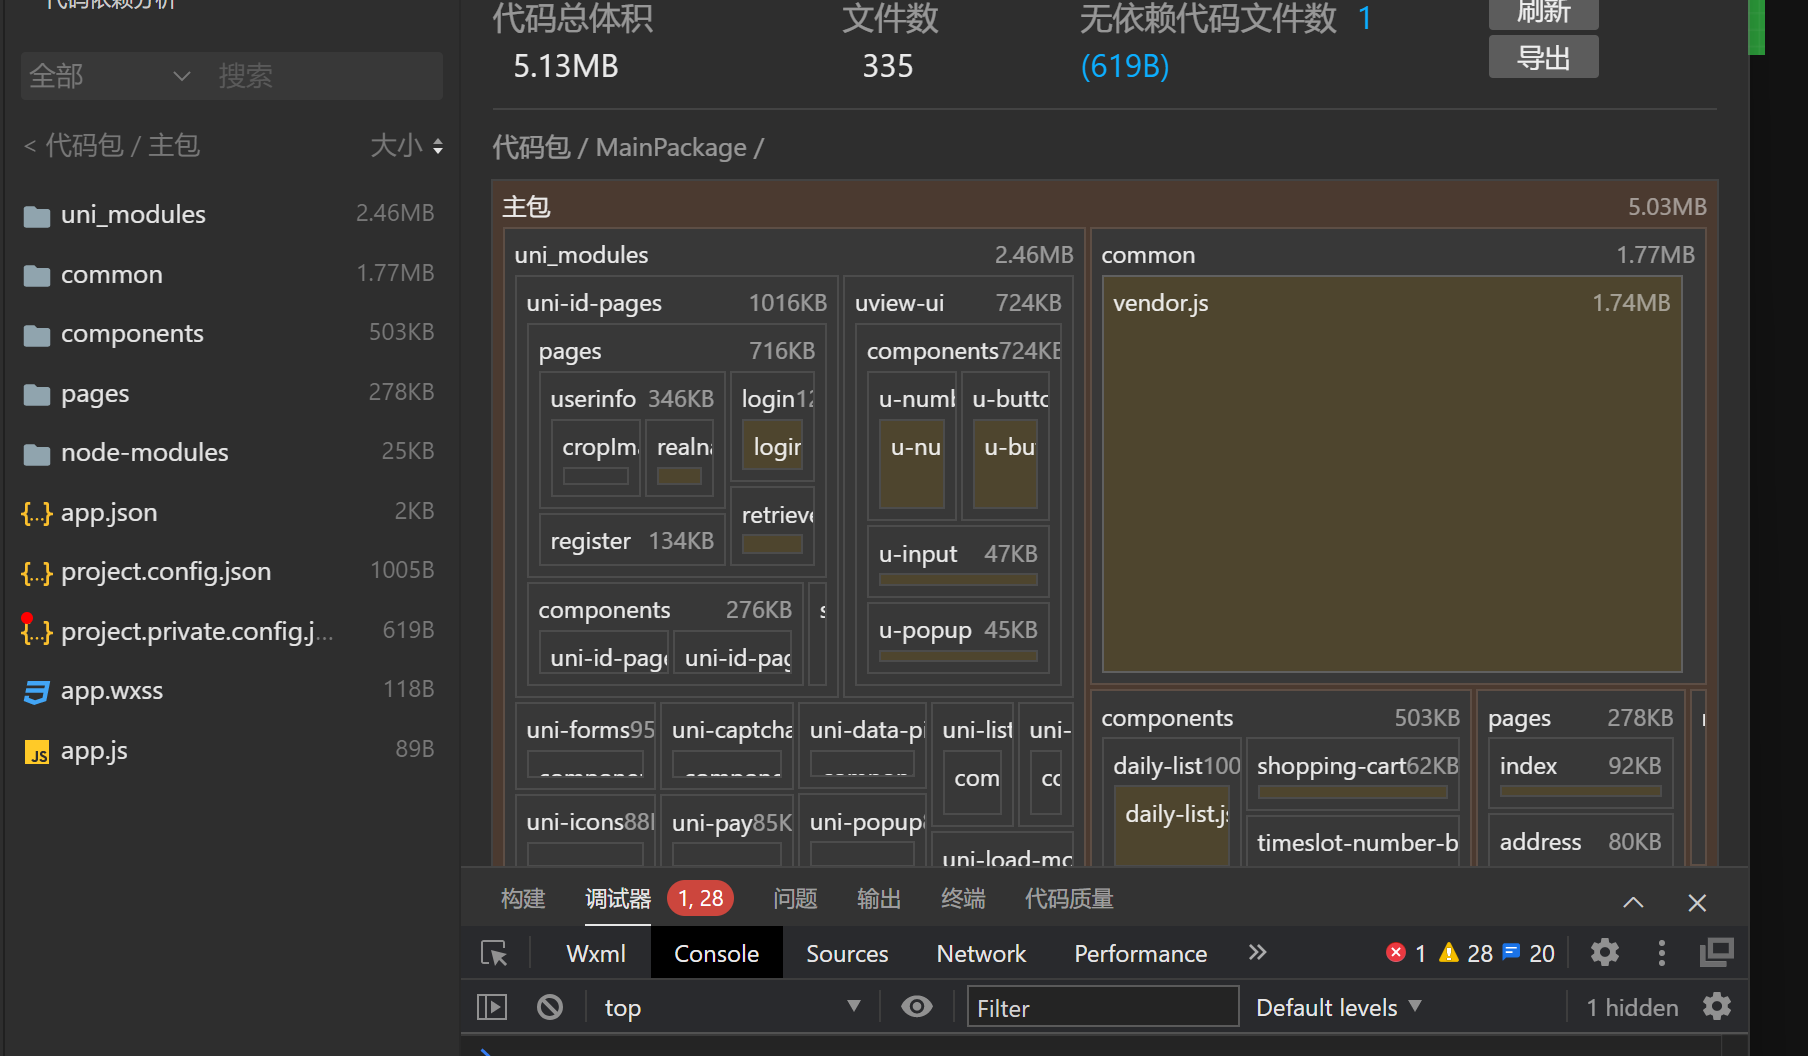Click the 刷新 refresh button
1808x1056 pixels.
1543,12
